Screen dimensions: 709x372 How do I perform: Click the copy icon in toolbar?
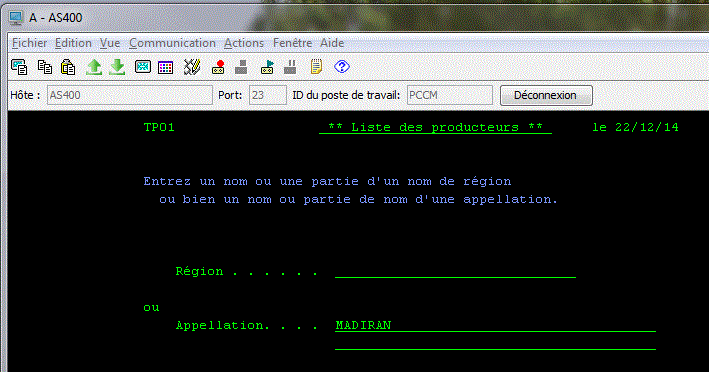click(44, 67)
